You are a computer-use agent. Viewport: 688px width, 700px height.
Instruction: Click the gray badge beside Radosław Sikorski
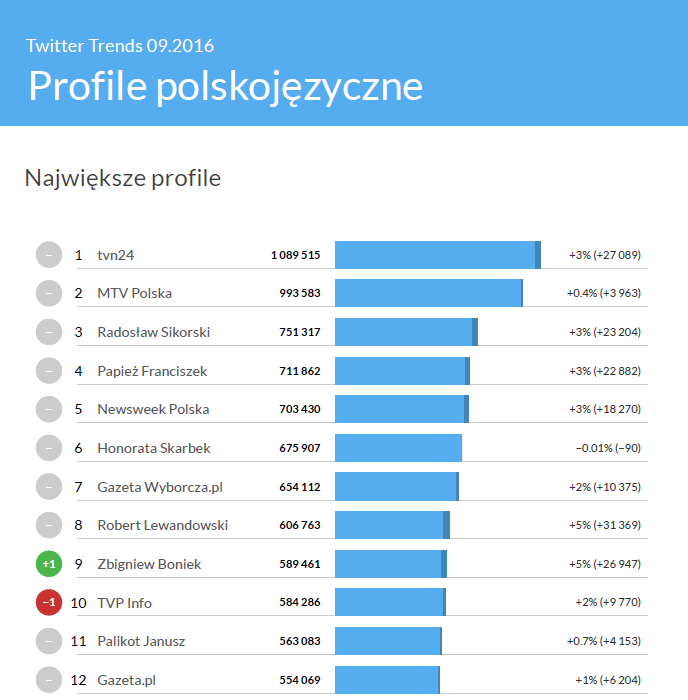48,332
